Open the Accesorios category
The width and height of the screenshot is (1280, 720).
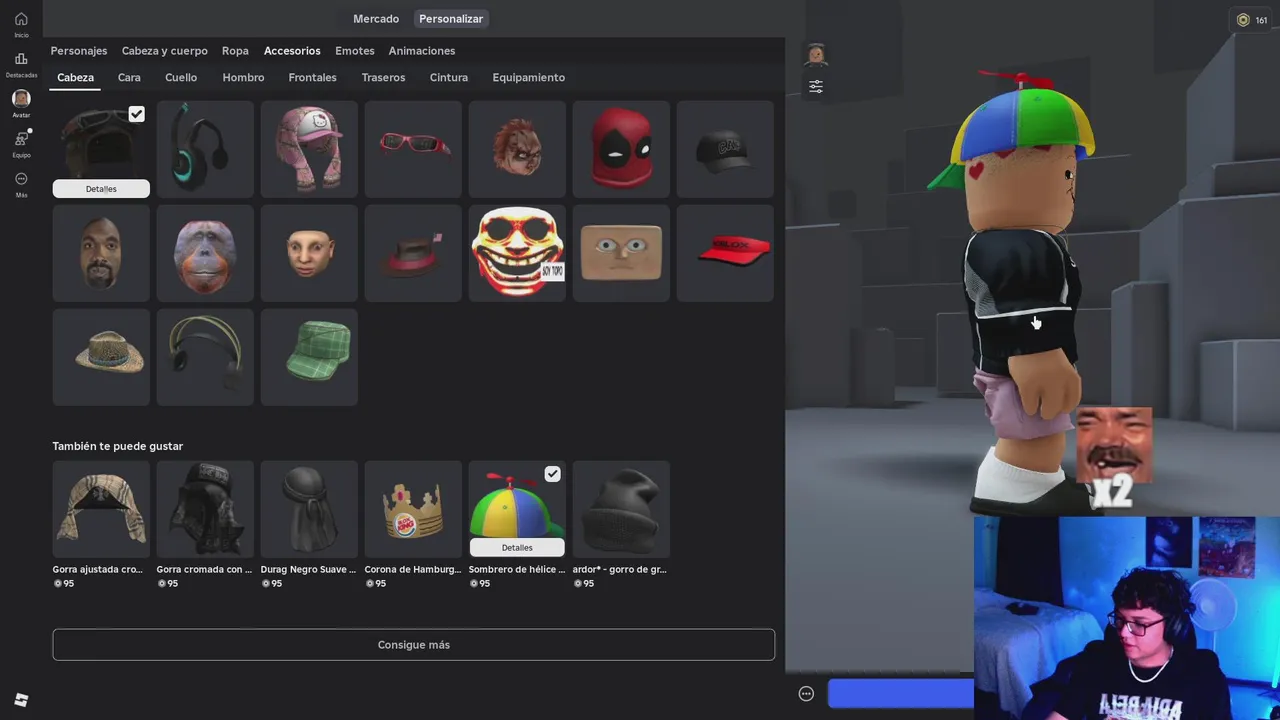pyautogui.click(x=292, y=51)
